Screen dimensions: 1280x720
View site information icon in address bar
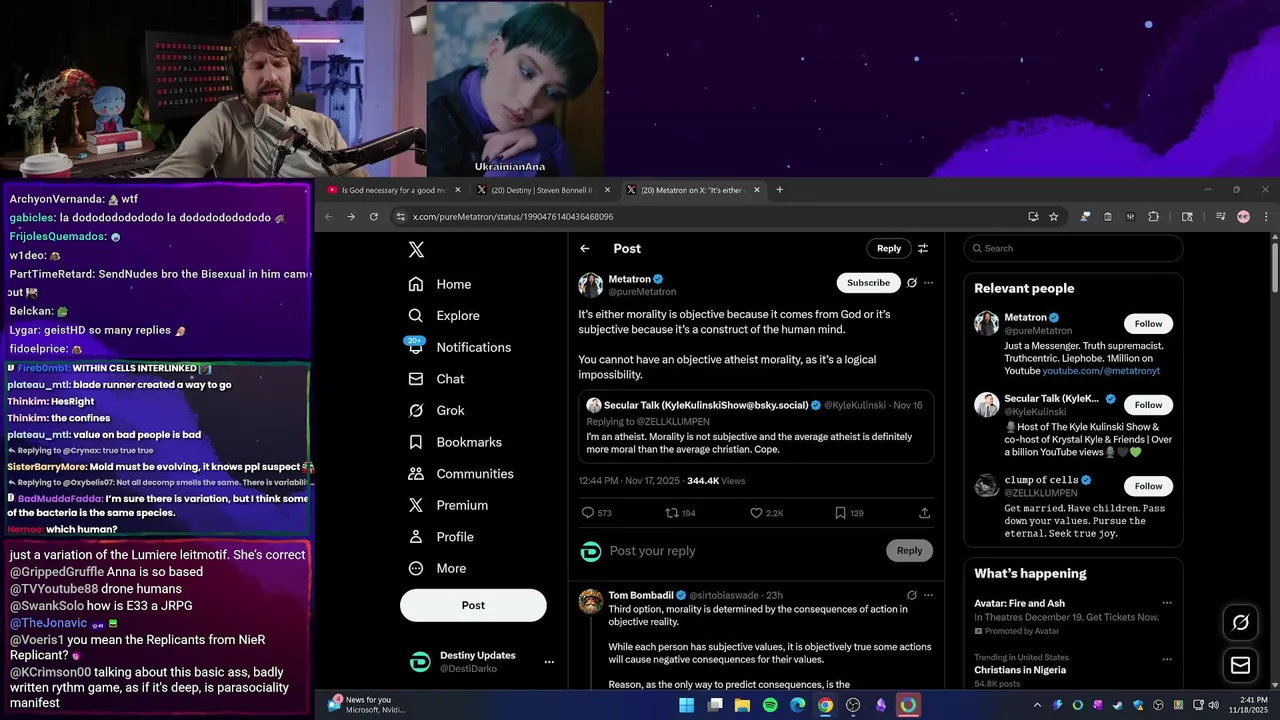tap(400, 216)
